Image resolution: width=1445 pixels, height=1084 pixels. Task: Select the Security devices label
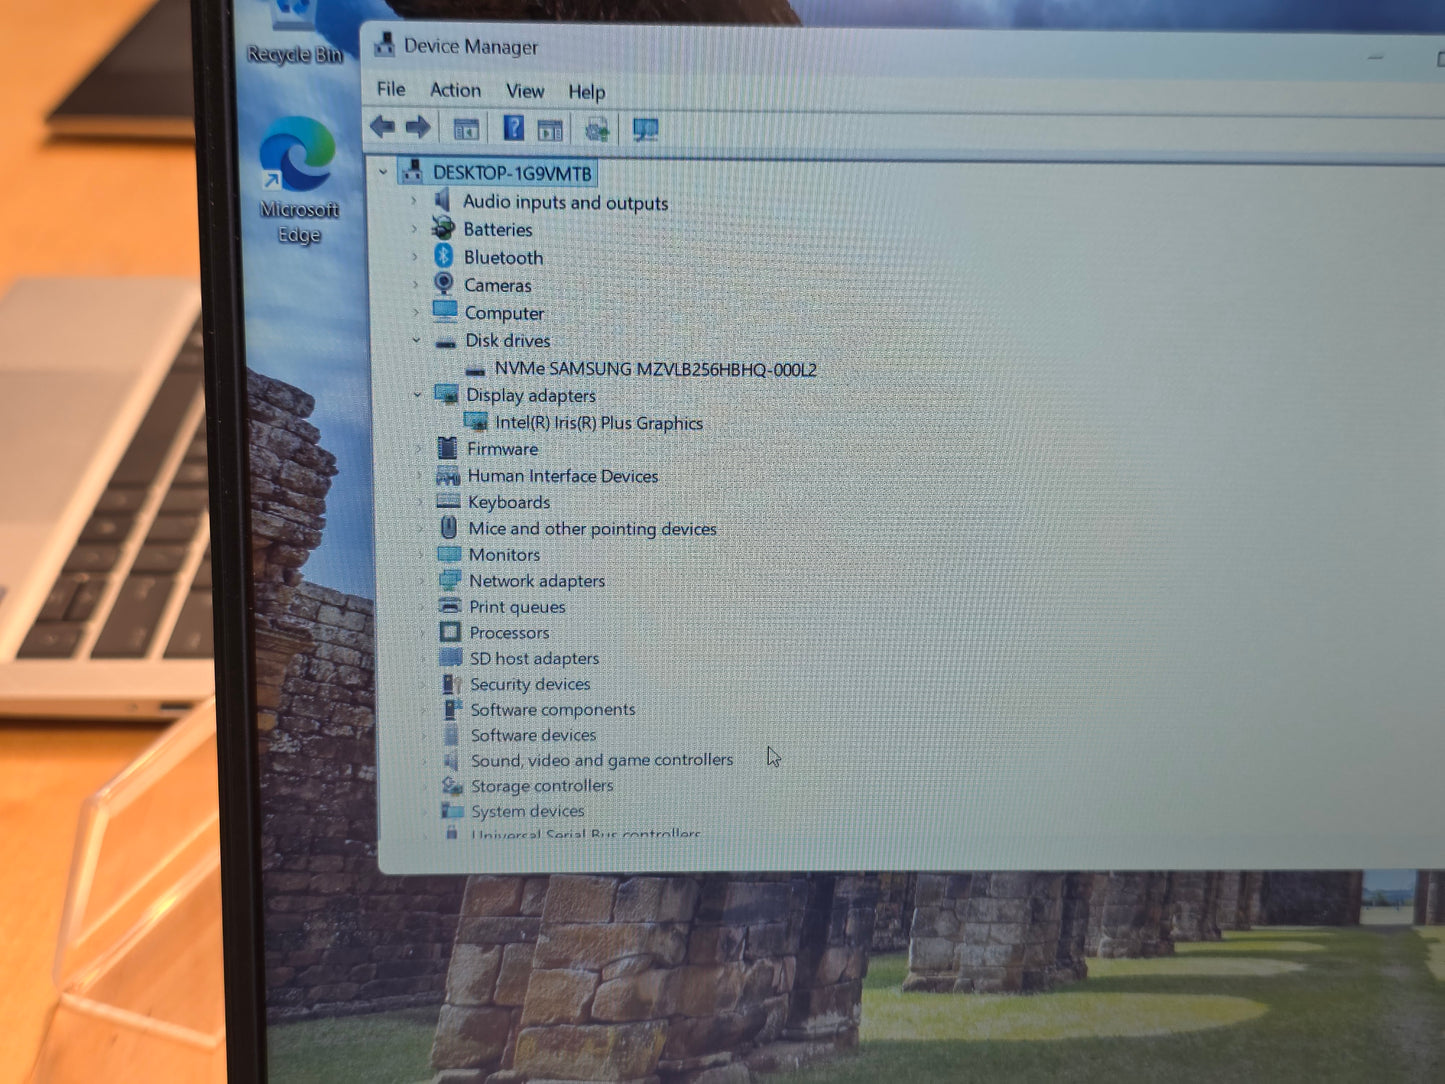(530, 684)
